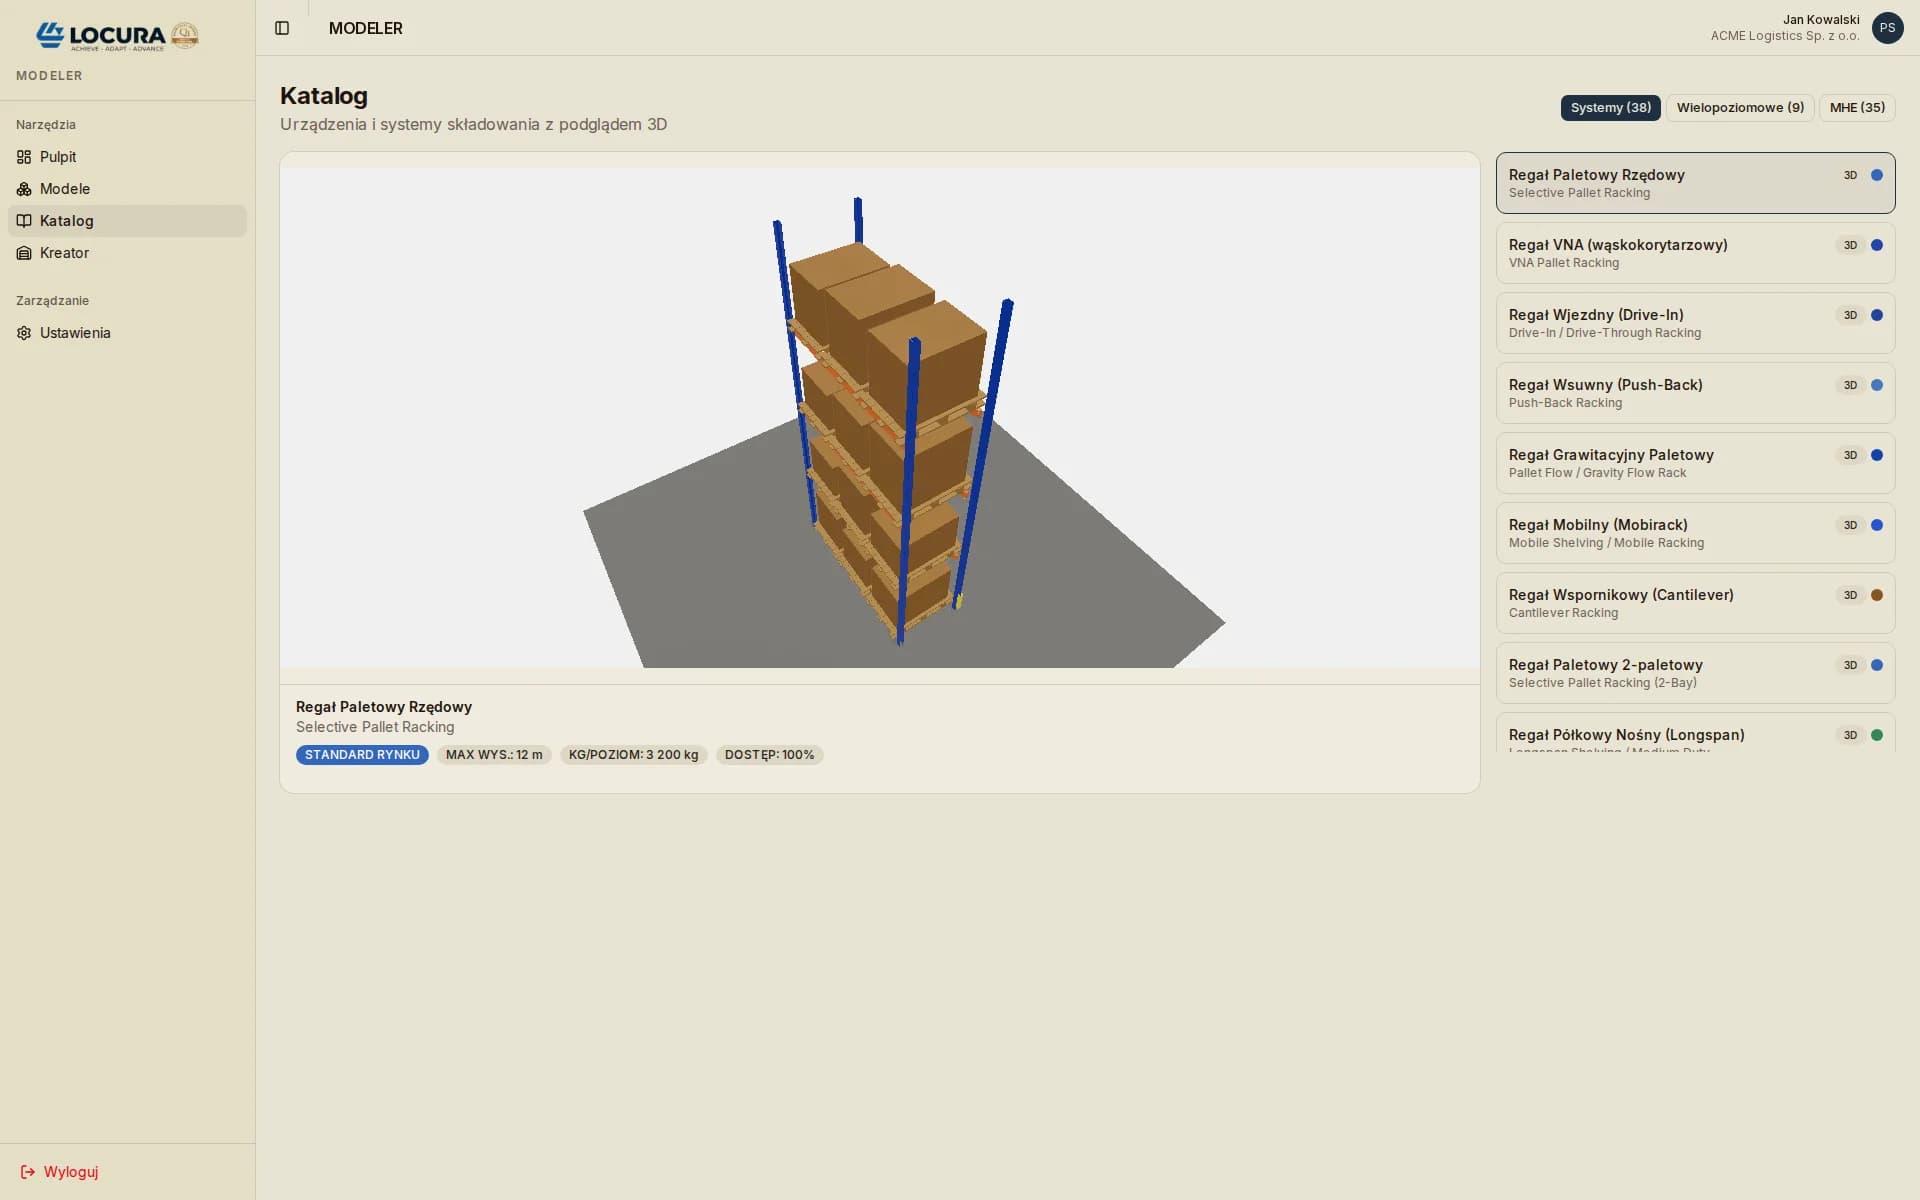Click the STANDARD RYNKU badge
Image resolution: width=1920 pixels, height=1200 pixels.
click(362, 755)
